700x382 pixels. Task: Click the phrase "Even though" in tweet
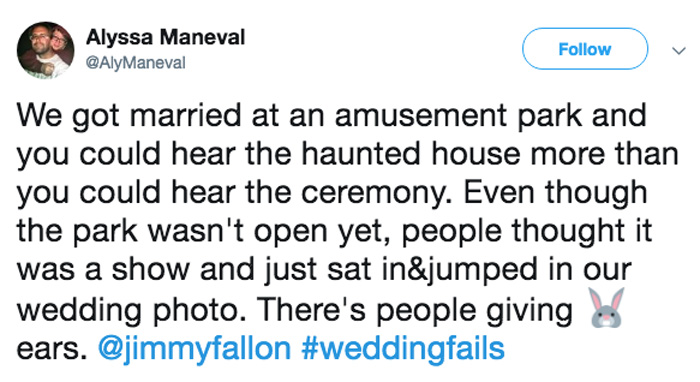pyautogui.click(x=555, y=193)
